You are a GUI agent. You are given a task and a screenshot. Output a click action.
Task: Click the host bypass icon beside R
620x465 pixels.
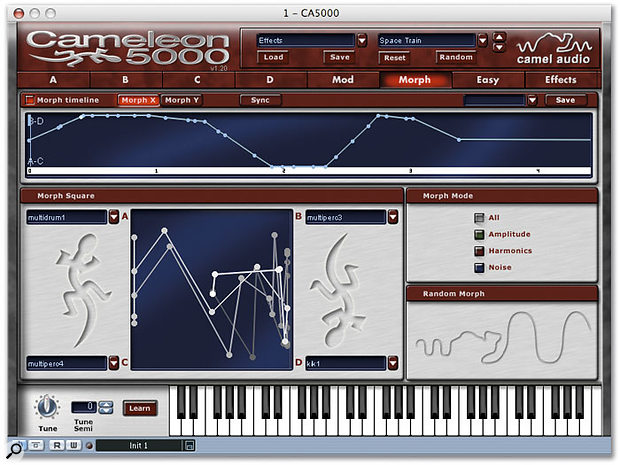[x=36, y=445]
